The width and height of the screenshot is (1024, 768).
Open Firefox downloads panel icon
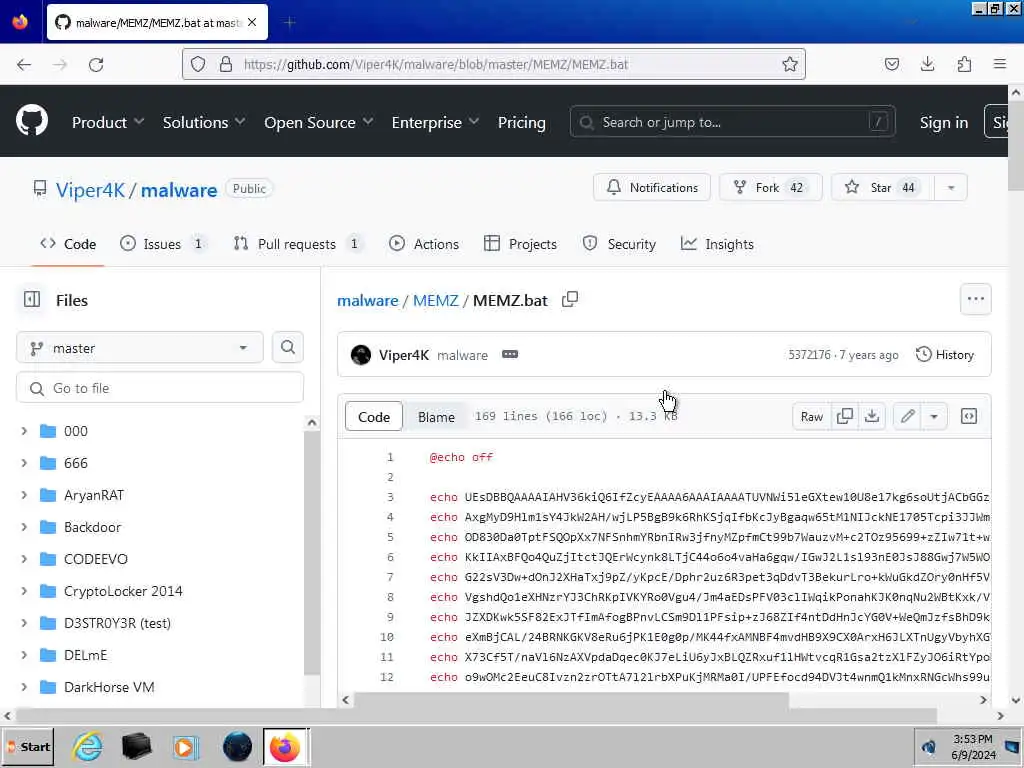927,64
